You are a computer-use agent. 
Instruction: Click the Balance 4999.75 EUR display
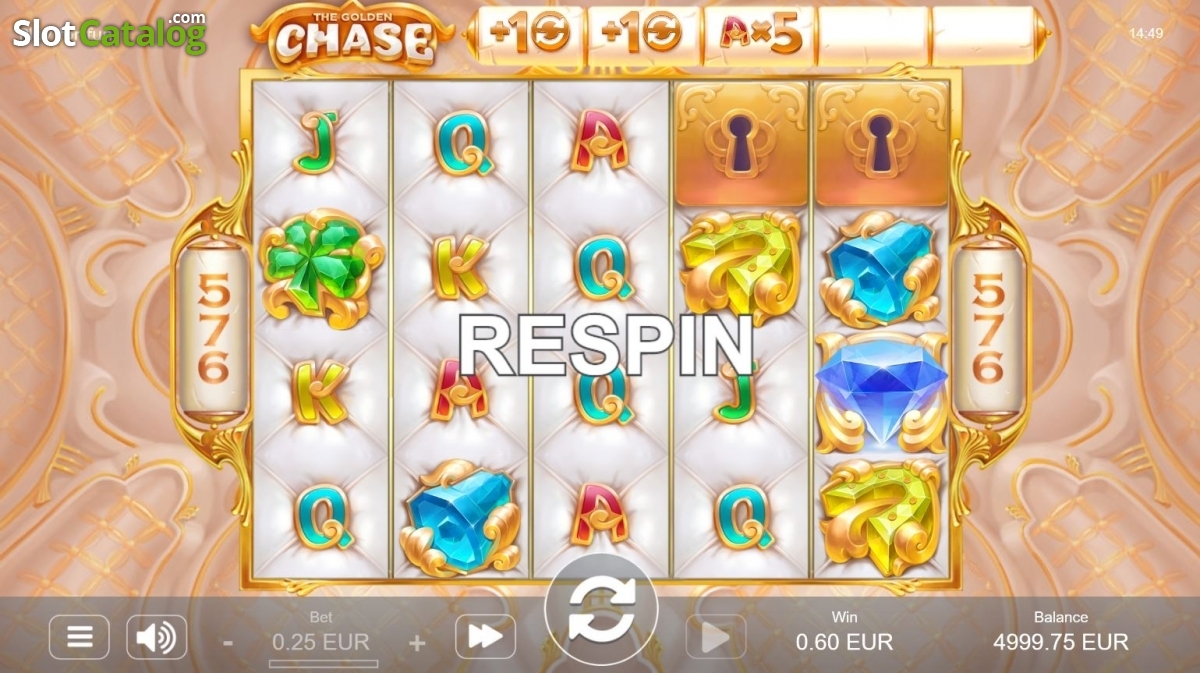point(1061,633)
